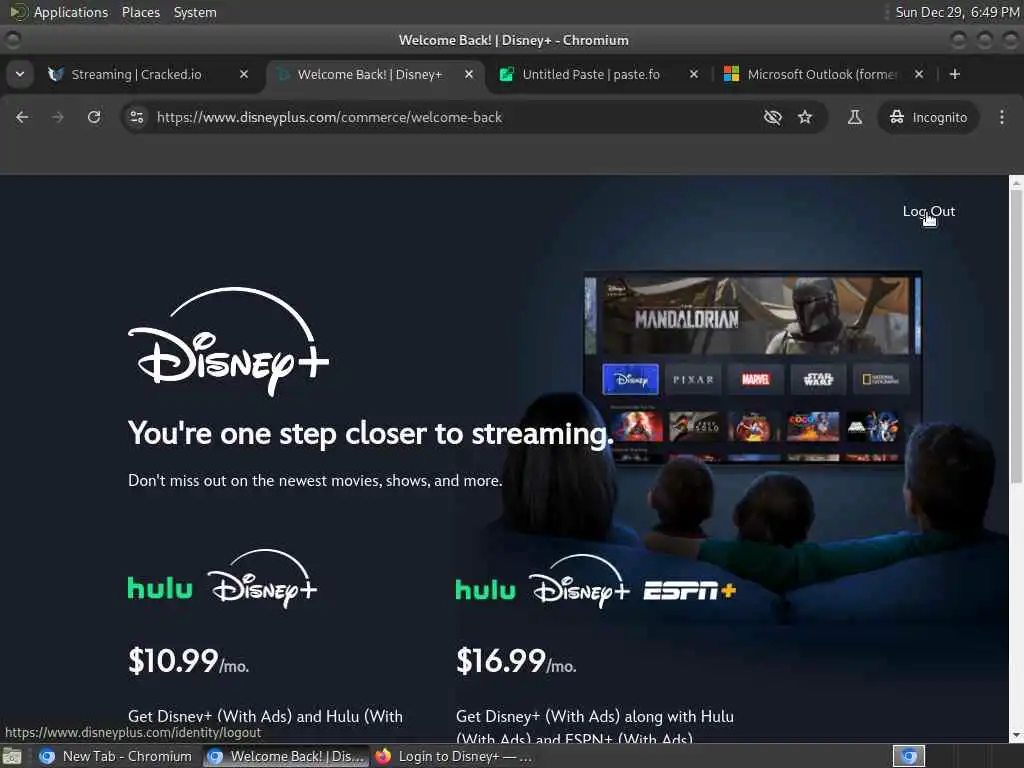Switch to Untitled Paste | paste.fo tab
The width and height of the screenshot is (1024, 768).
pyautogui.click(x=590, y=74)
